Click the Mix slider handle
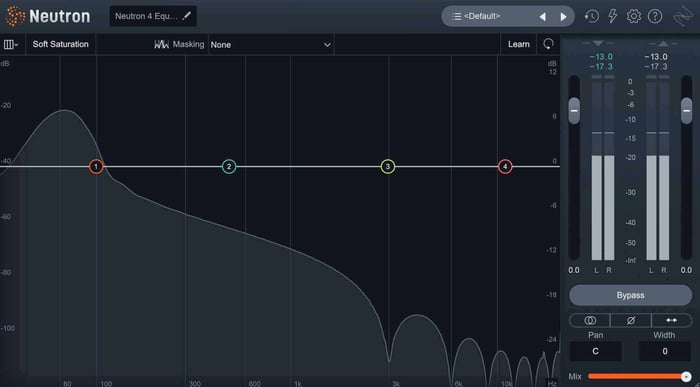Viewport: 700px width, 387px height. click(x=686, y=376)
